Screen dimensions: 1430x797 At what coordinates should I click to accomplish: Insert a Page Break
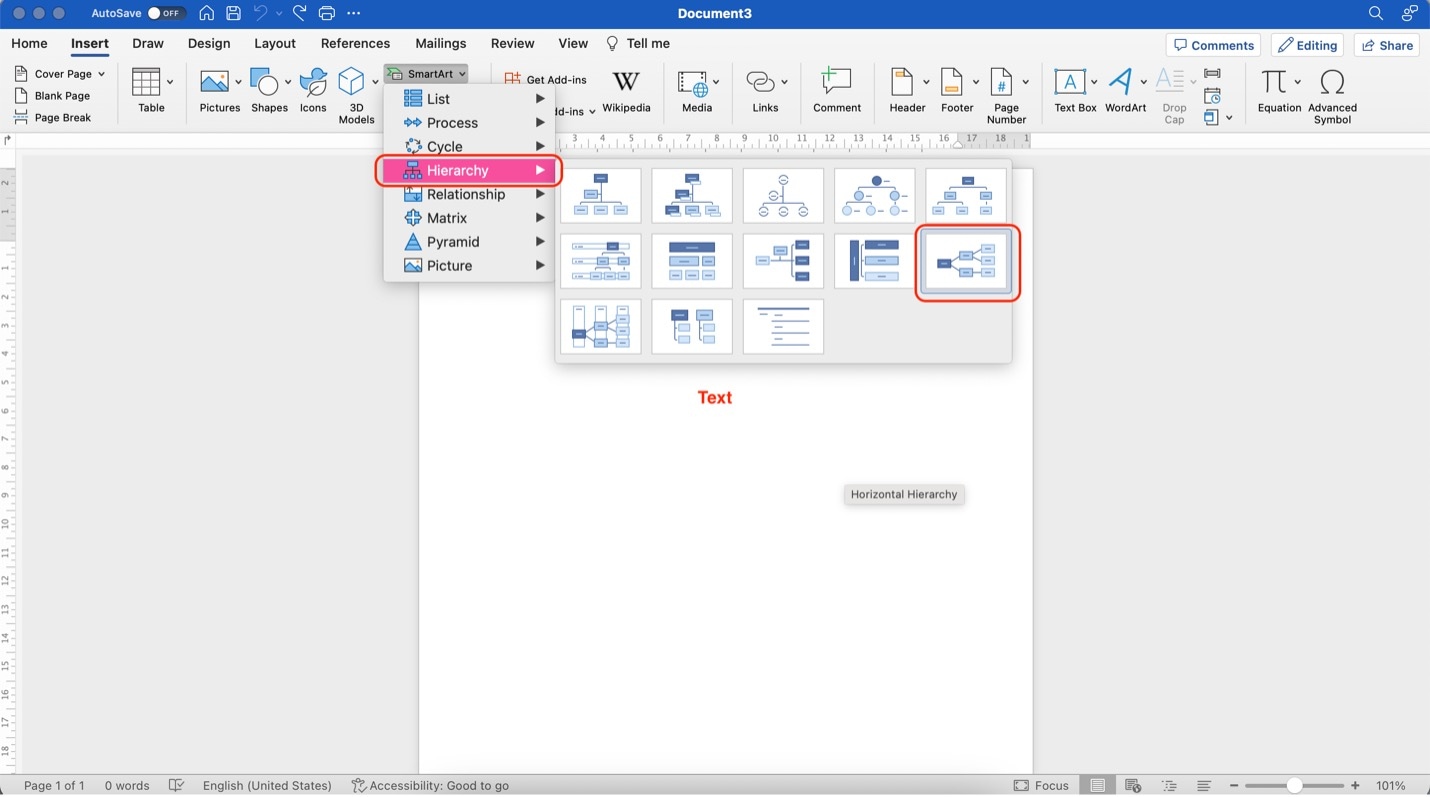[x=53, y=118]
